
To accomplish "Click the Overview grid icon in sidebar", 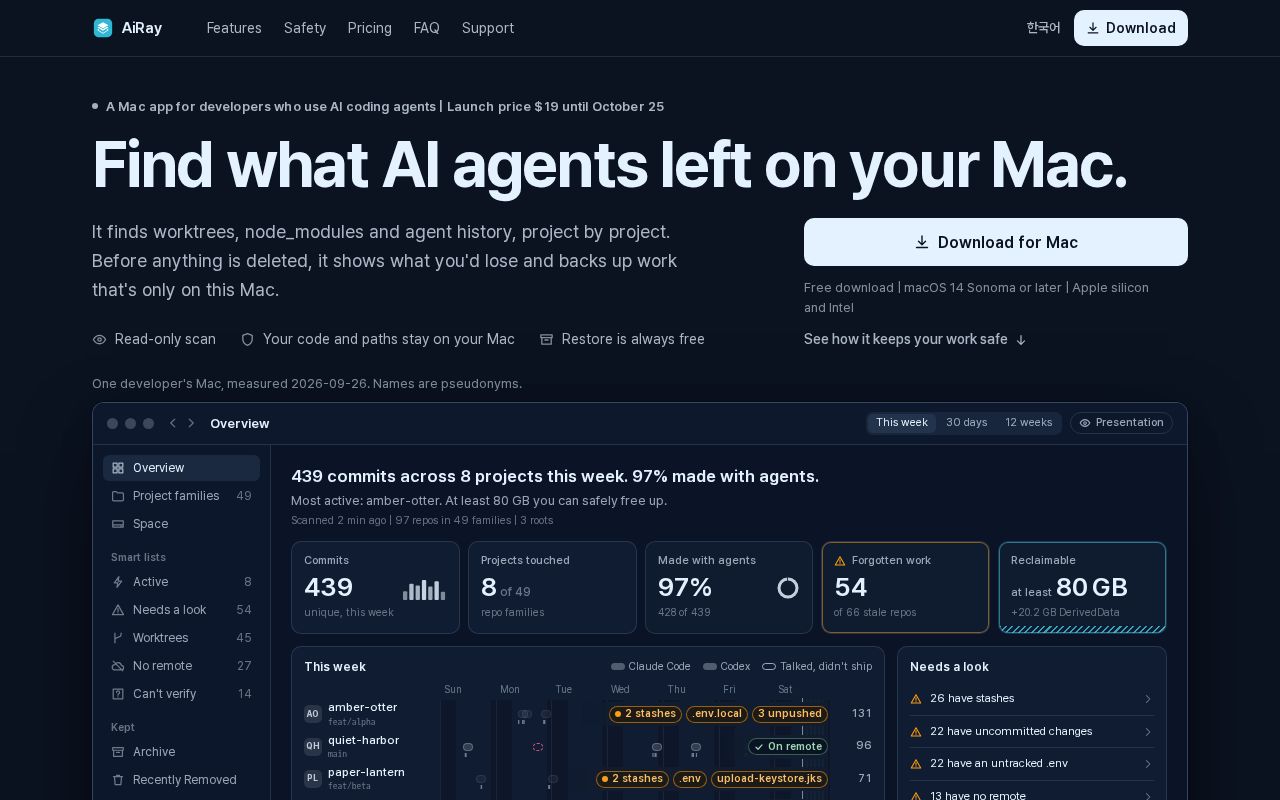I will click(x=118, y=468).
